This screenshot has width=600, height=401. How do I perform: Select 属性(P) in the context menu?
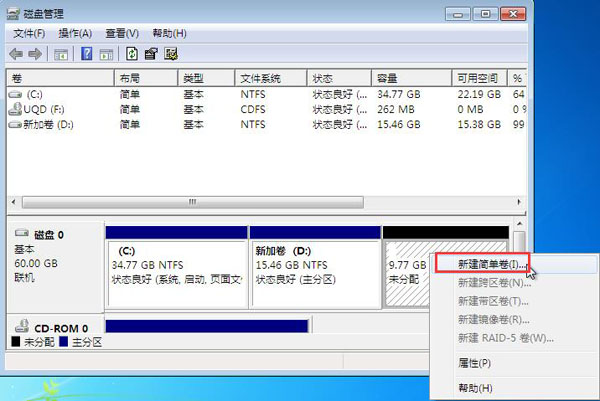click(474, 362)
